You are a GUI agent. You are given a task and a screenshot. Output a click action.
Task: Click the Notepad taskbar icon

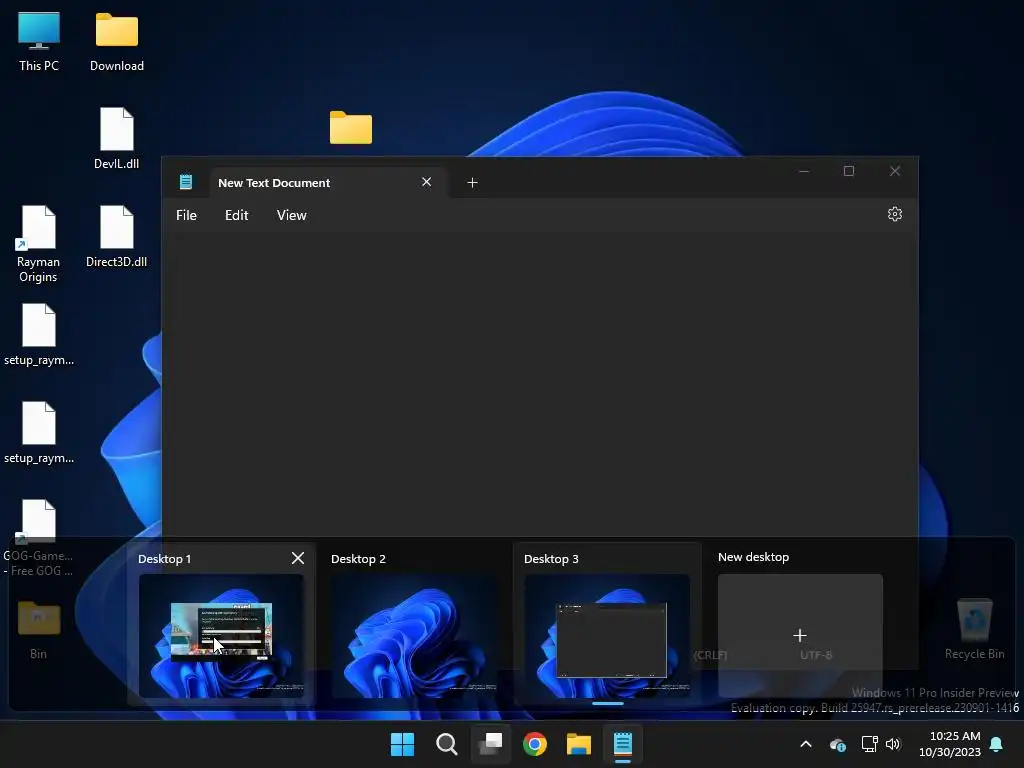pos(623,744)
